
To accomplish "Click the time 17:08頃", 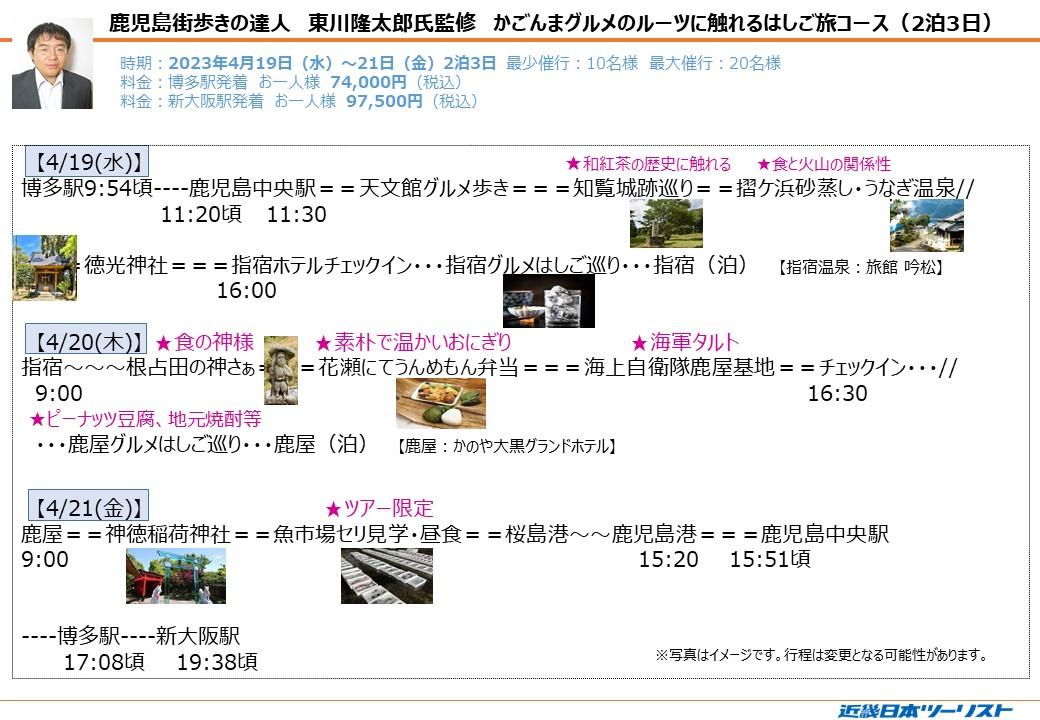I will (104, 662).
